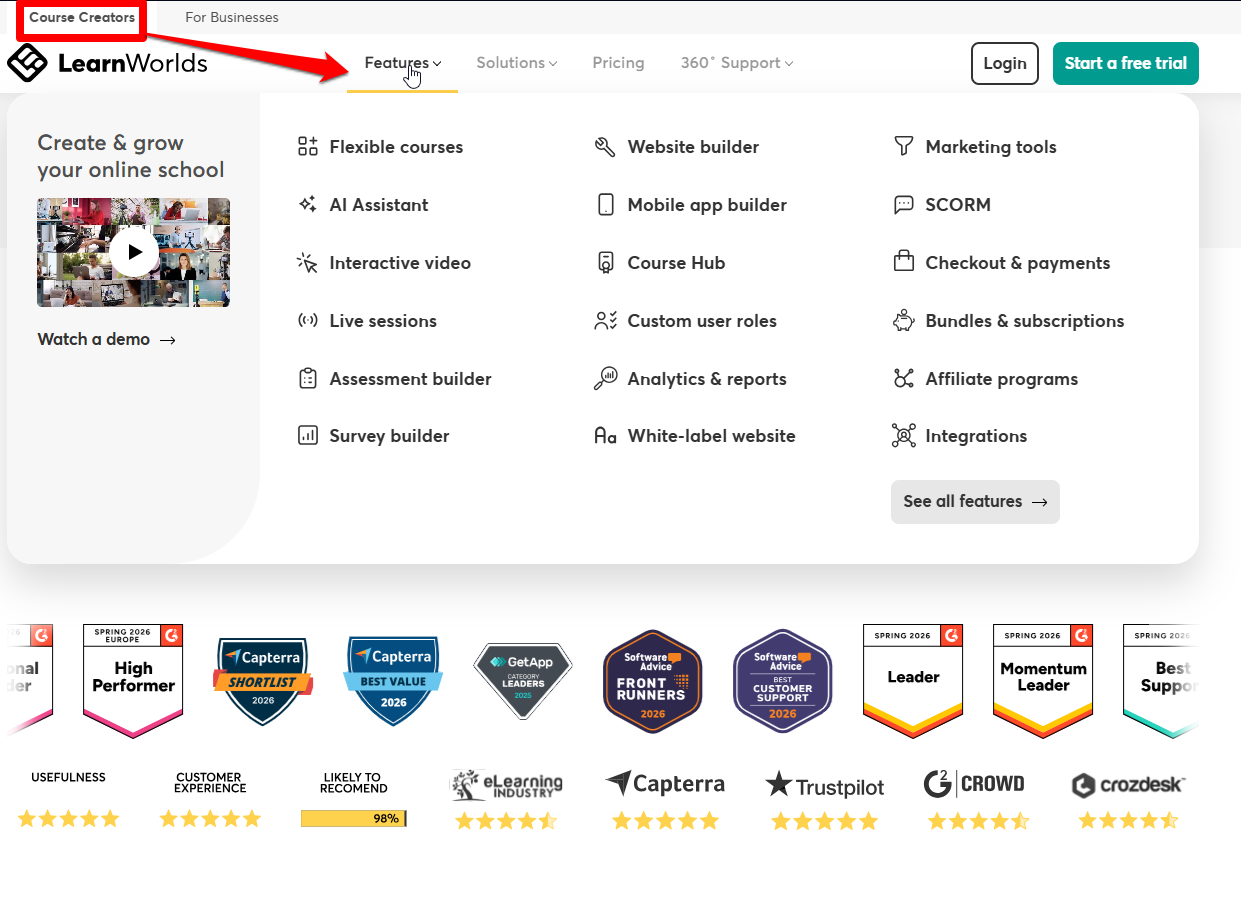Select Assessment builder menu entry
This screenshot has width=1241, height=902.
411,379
